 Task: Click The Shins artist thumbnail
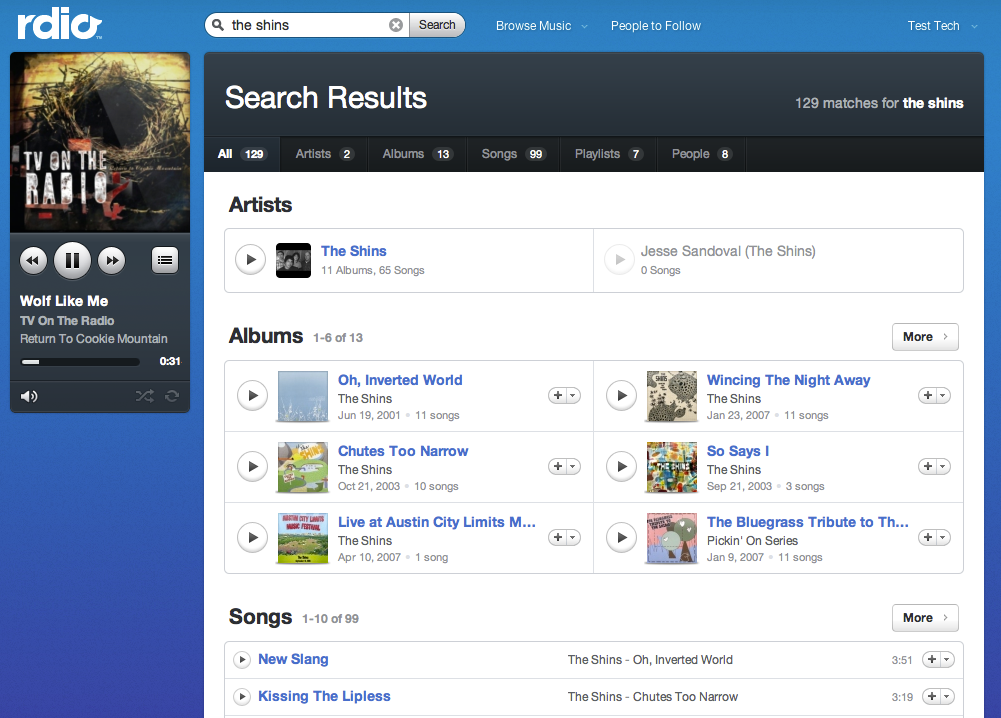[x=294, y=260]
